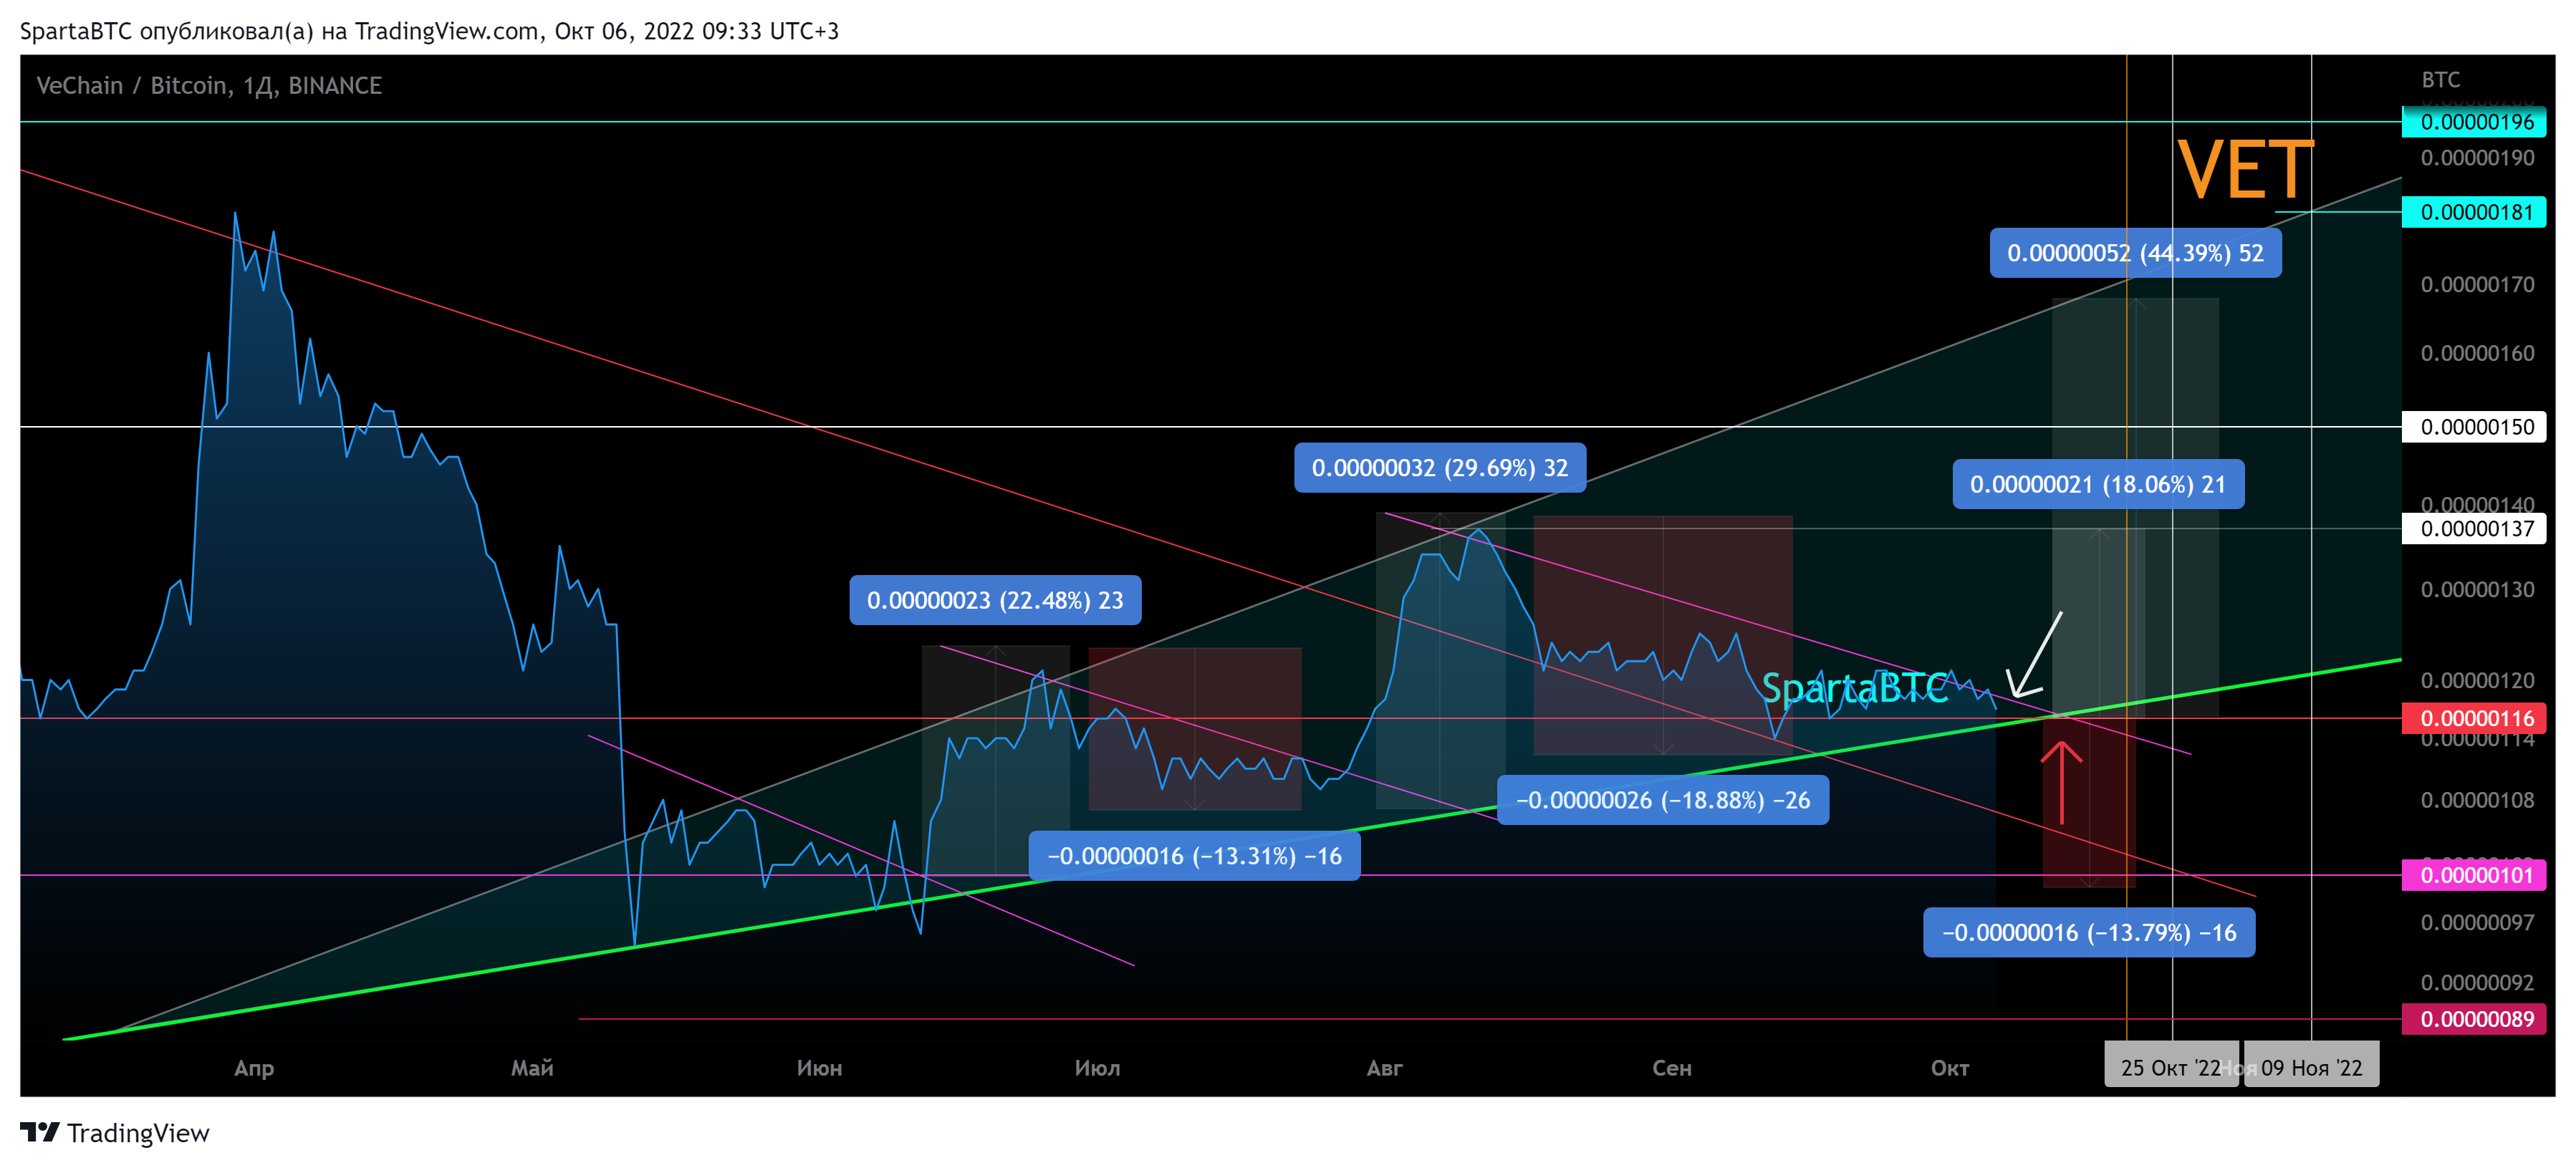
Task: Click the 'Окт' month label on time axis
Action: [1950, 1068]
